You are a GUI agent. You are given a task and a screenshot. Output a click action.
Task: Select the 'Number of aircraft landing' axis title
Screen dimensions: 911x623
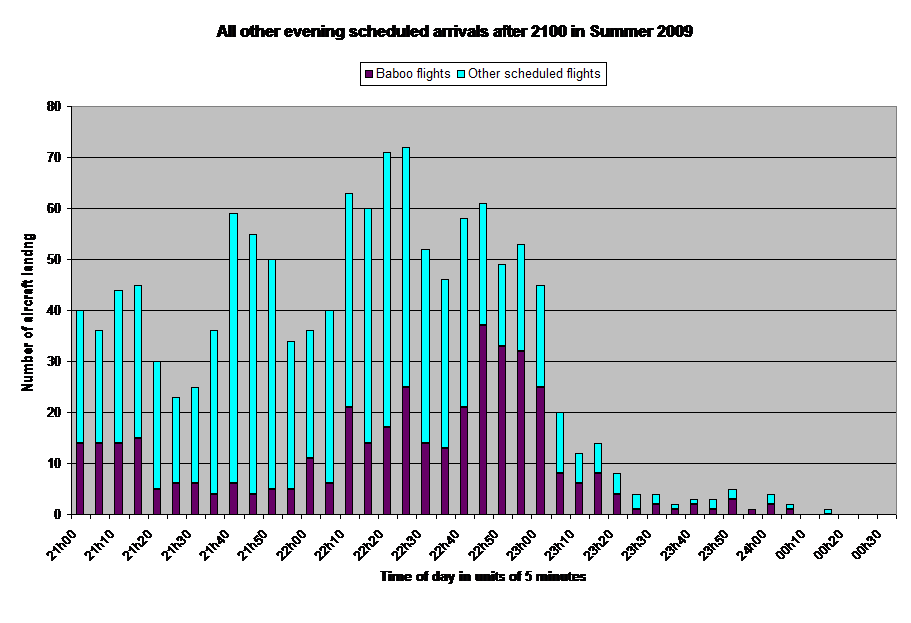coord(28,312)
